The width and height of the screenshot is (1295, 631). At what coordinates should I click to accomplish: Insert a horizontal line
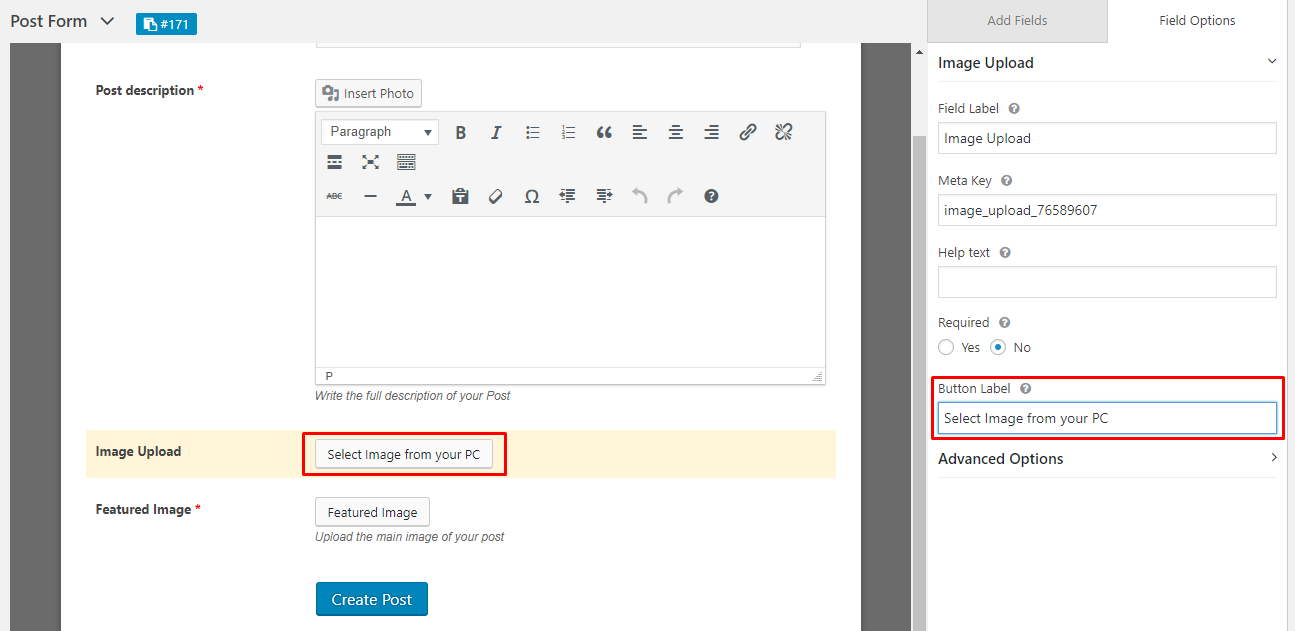point(371,196)
